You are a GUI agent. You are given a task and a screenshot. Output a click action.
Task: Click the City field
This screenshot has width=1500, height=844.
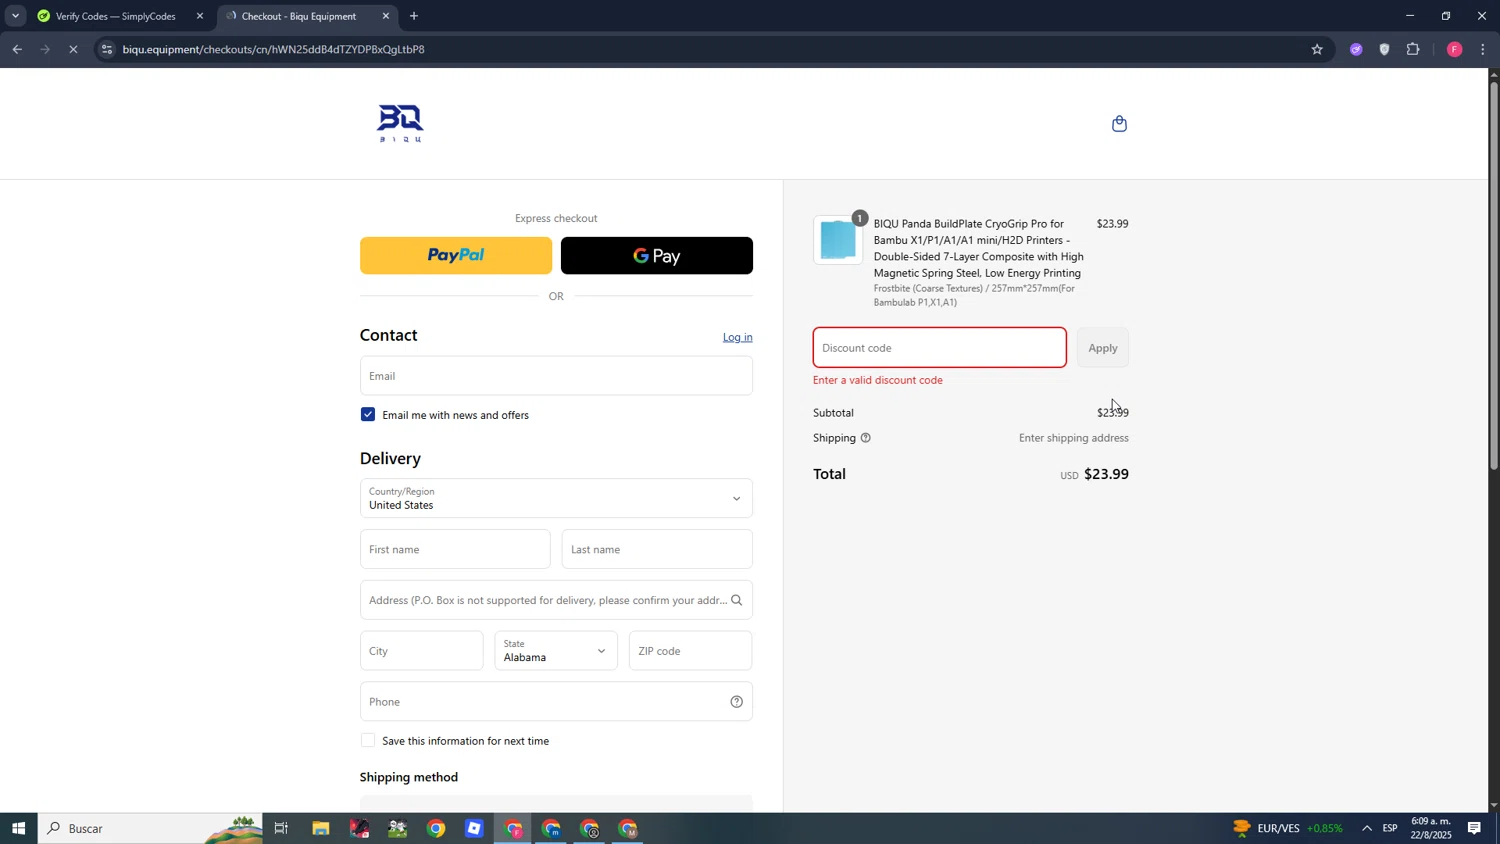[x=422, y=651]
